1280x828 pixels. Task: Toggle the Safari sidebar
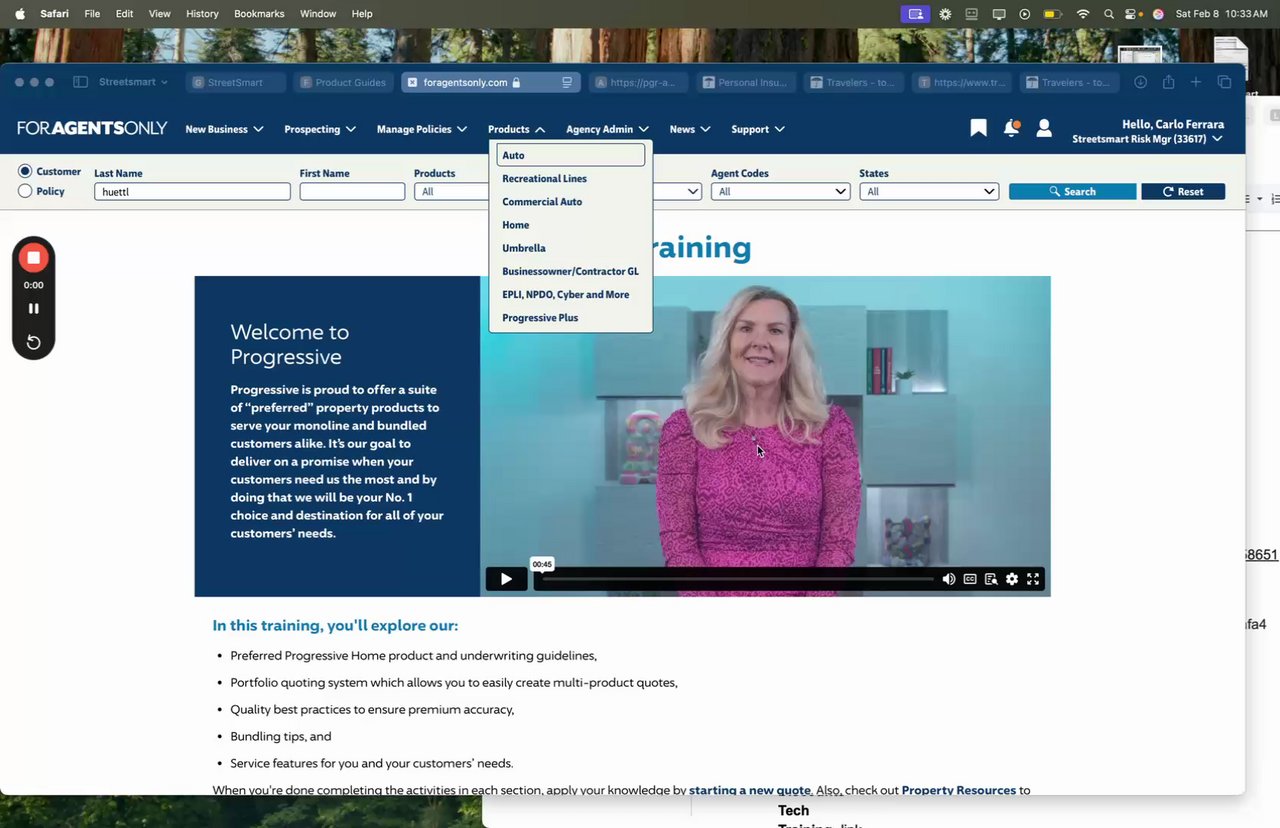(x=81, y=82)
